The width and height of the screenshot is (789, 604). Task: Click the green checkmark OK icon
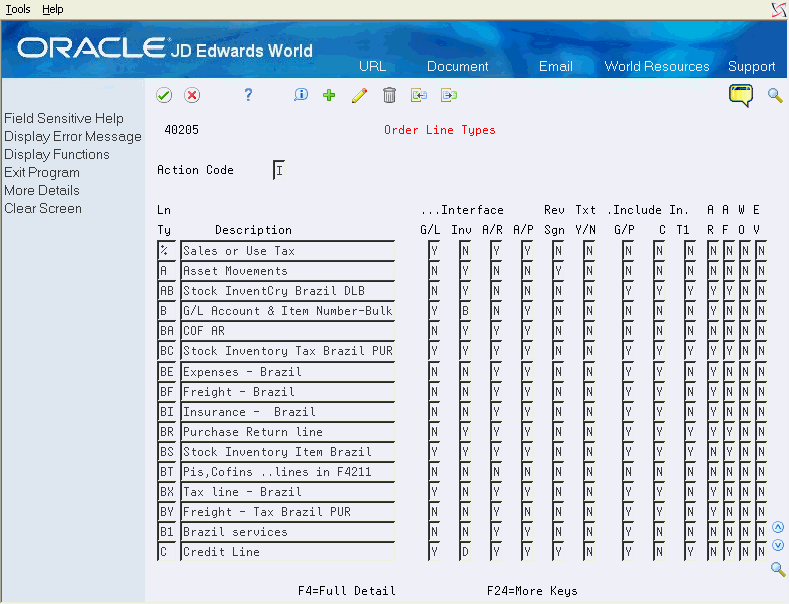tap(164, 95)
